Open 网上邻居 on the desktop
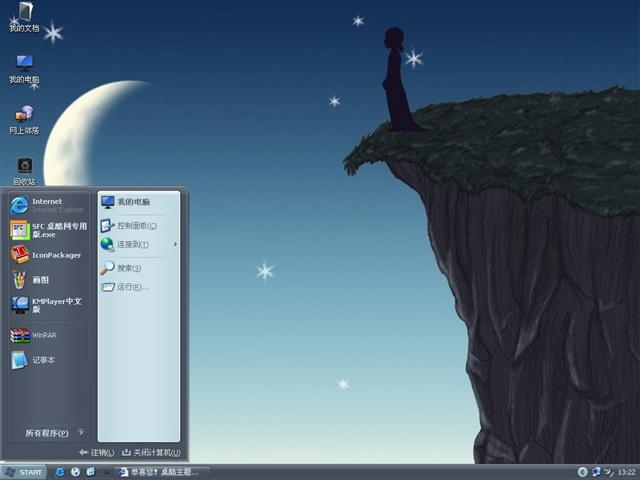Image resolution: width=640 pixels, height=480 pixels. [x=24, y=118]
